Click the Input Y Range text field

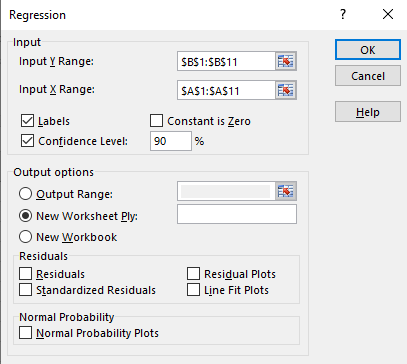pyautogui.click(x=226, y=61)
